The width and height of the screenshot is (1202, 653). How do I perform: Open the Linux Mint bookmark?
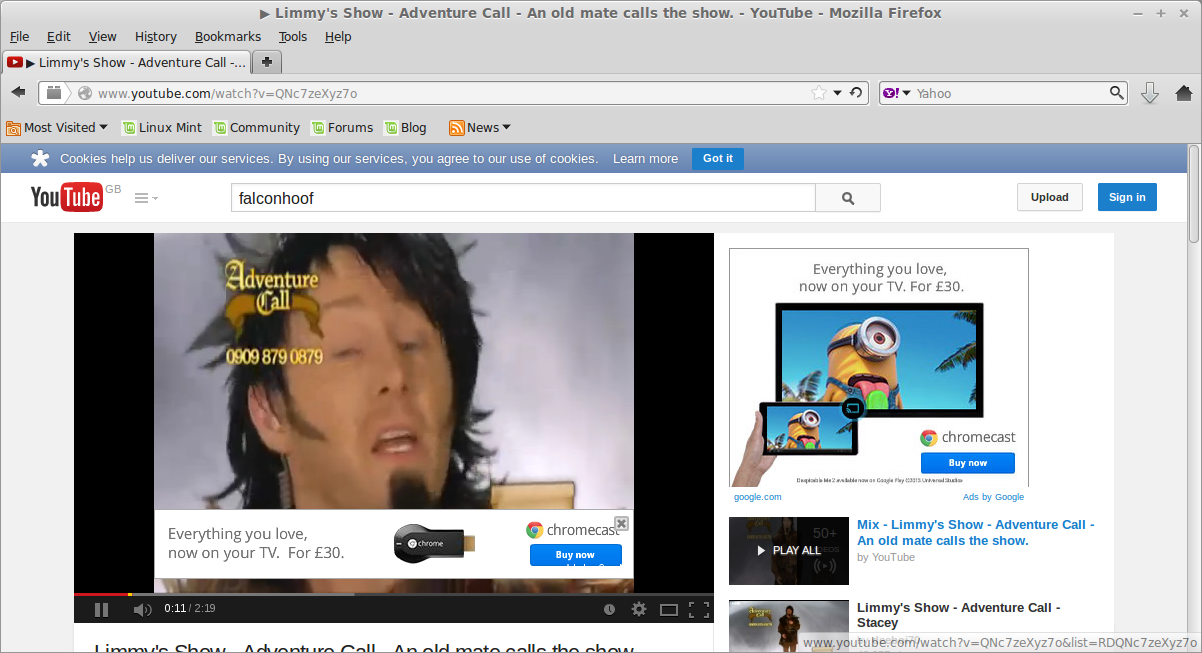point(162,127)
